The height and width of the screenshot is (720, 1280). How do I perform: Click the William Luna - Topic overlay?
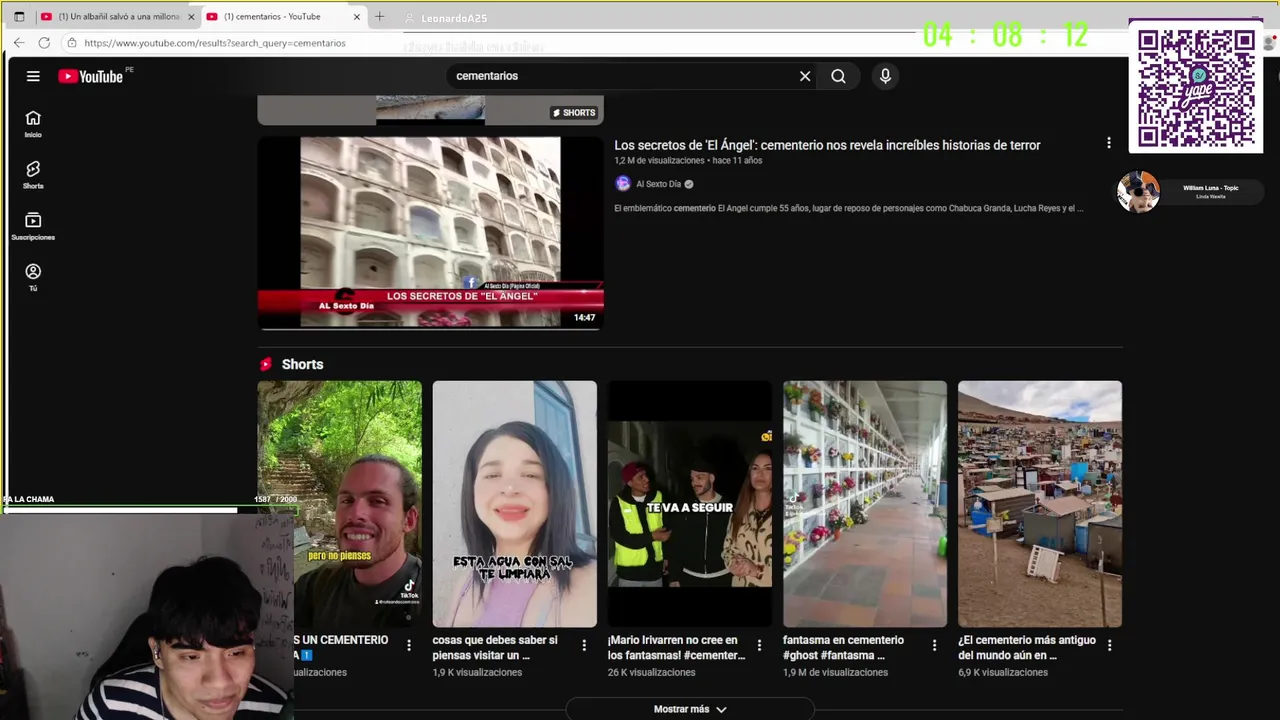(x=1190, y=191)
